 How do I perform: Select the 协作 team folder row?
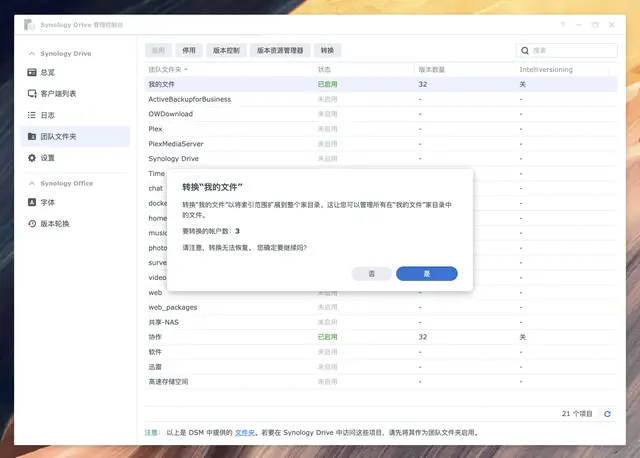tap(380, 337)
